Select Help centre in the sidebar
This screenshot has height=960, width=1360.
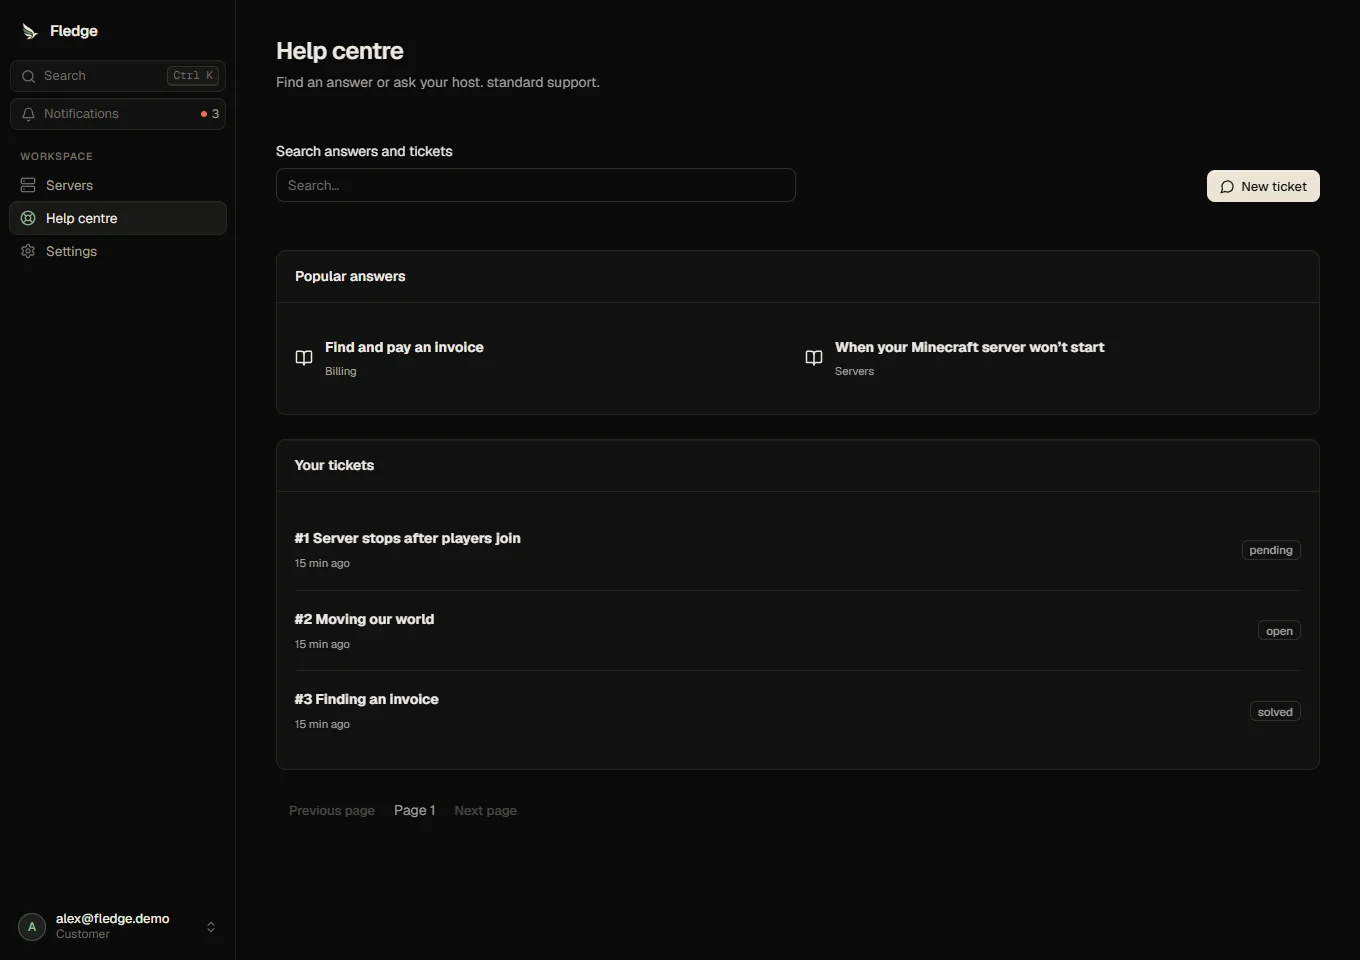(118, 218)
